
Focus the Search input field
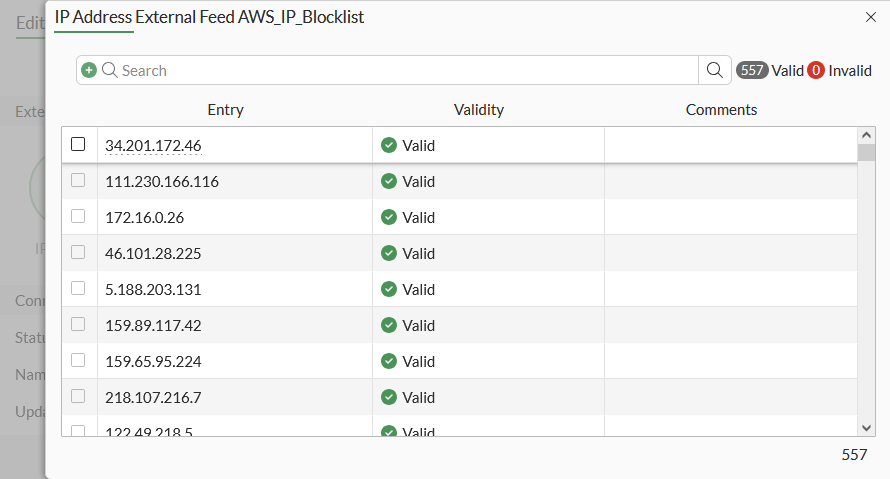400,70
